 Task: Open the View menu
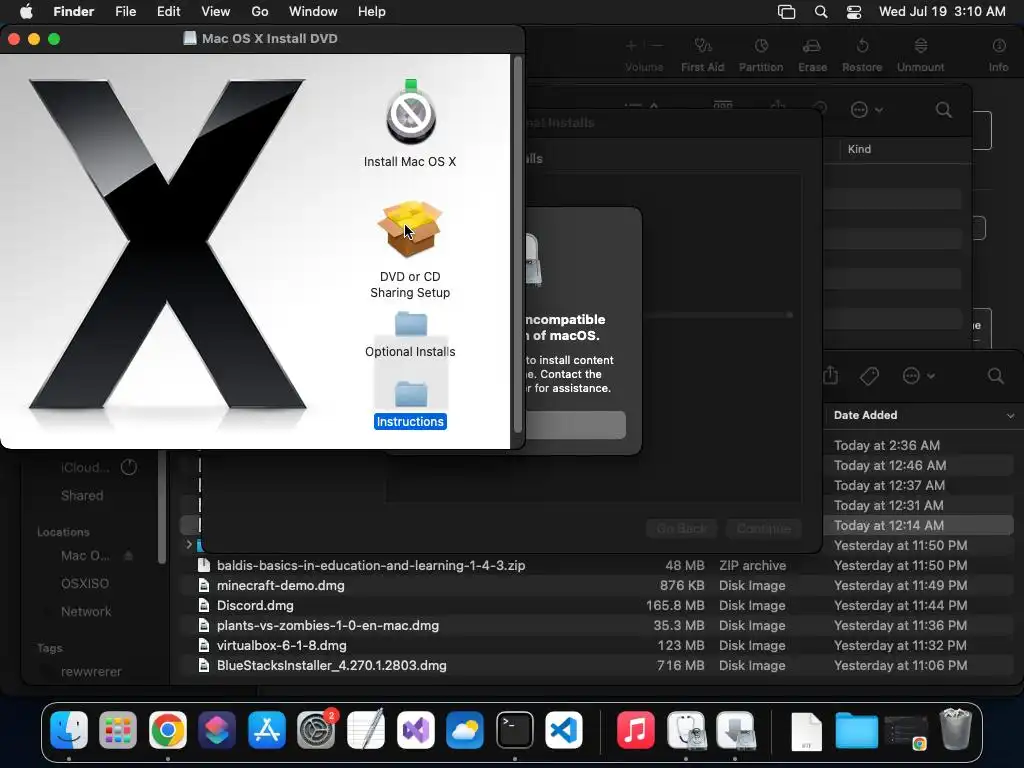(216, 12)
